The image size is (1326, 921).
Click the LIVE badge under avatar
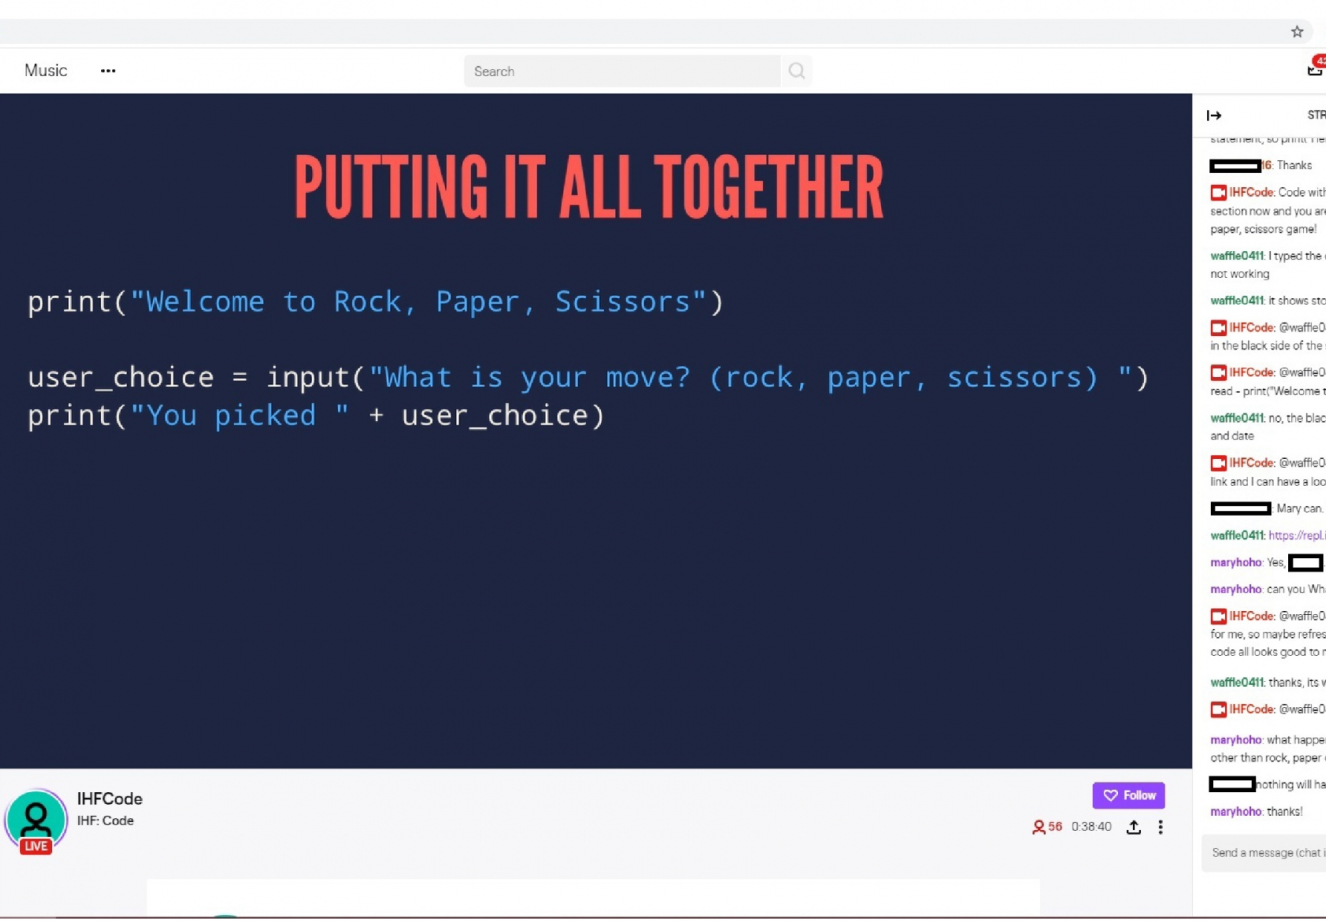click(36, 846)
